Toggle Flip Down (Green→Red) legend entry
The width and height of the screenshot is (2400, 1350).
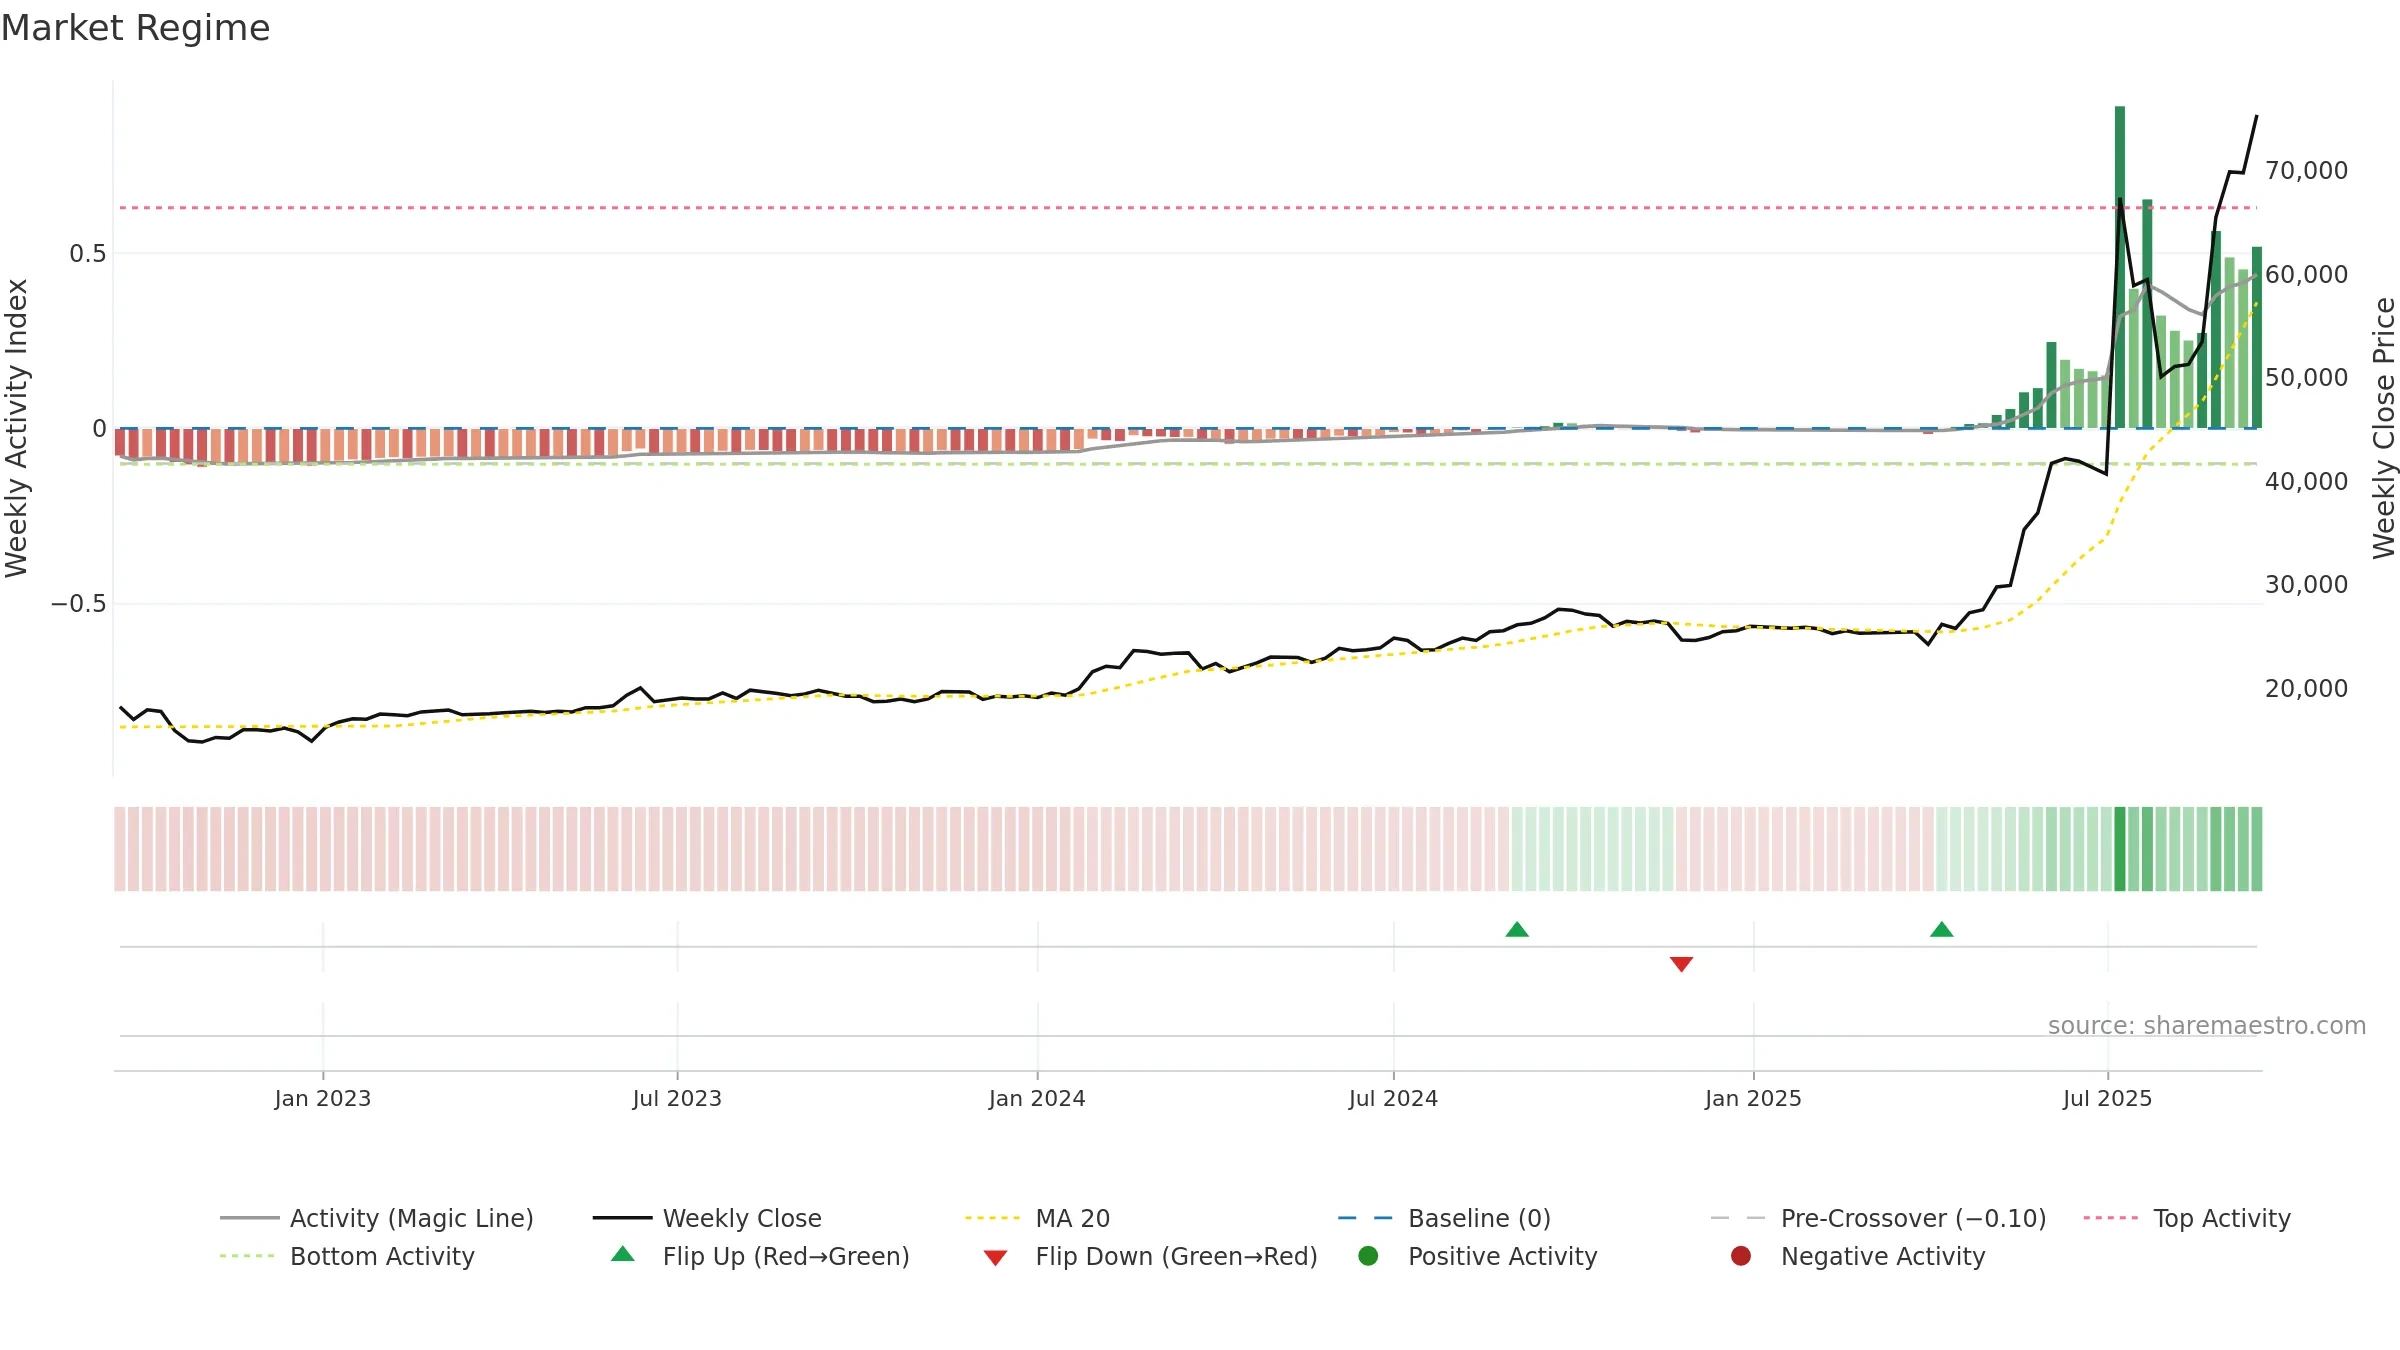click(1150, 1256)
